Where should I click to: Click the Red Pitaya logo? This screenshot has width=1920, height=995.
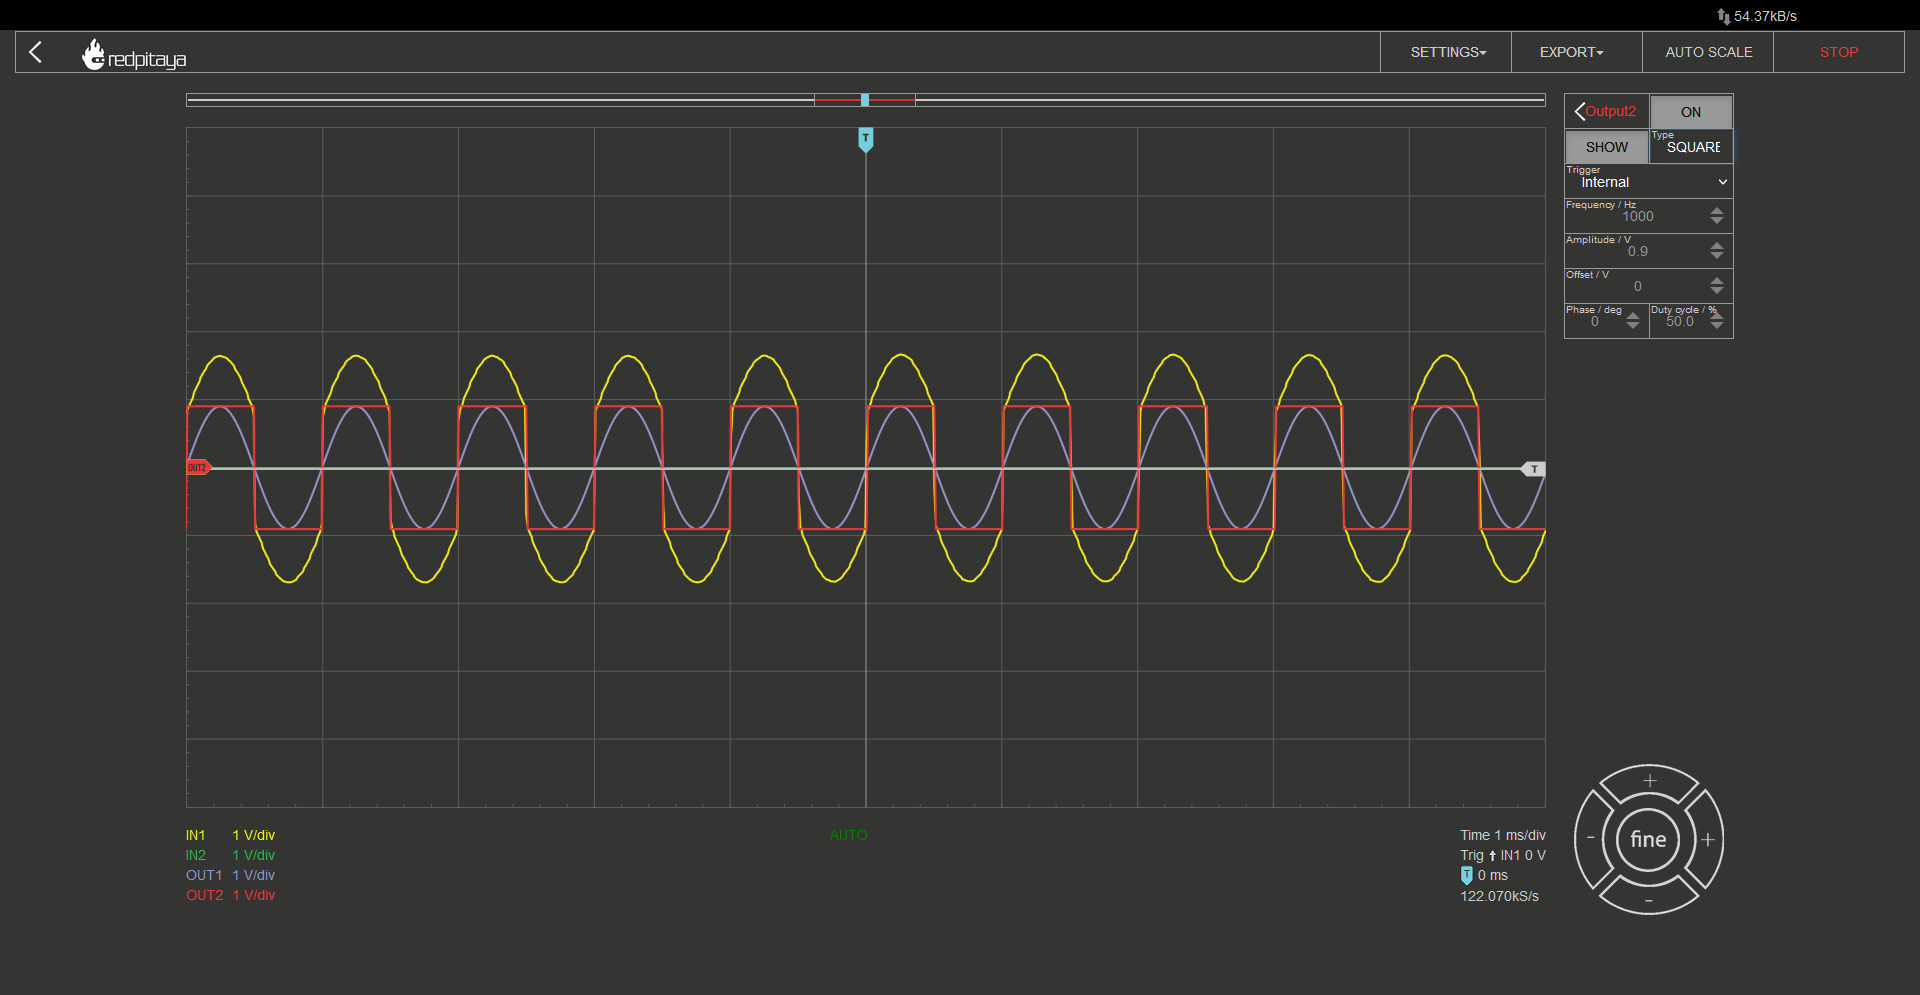(x=134, y=54)
